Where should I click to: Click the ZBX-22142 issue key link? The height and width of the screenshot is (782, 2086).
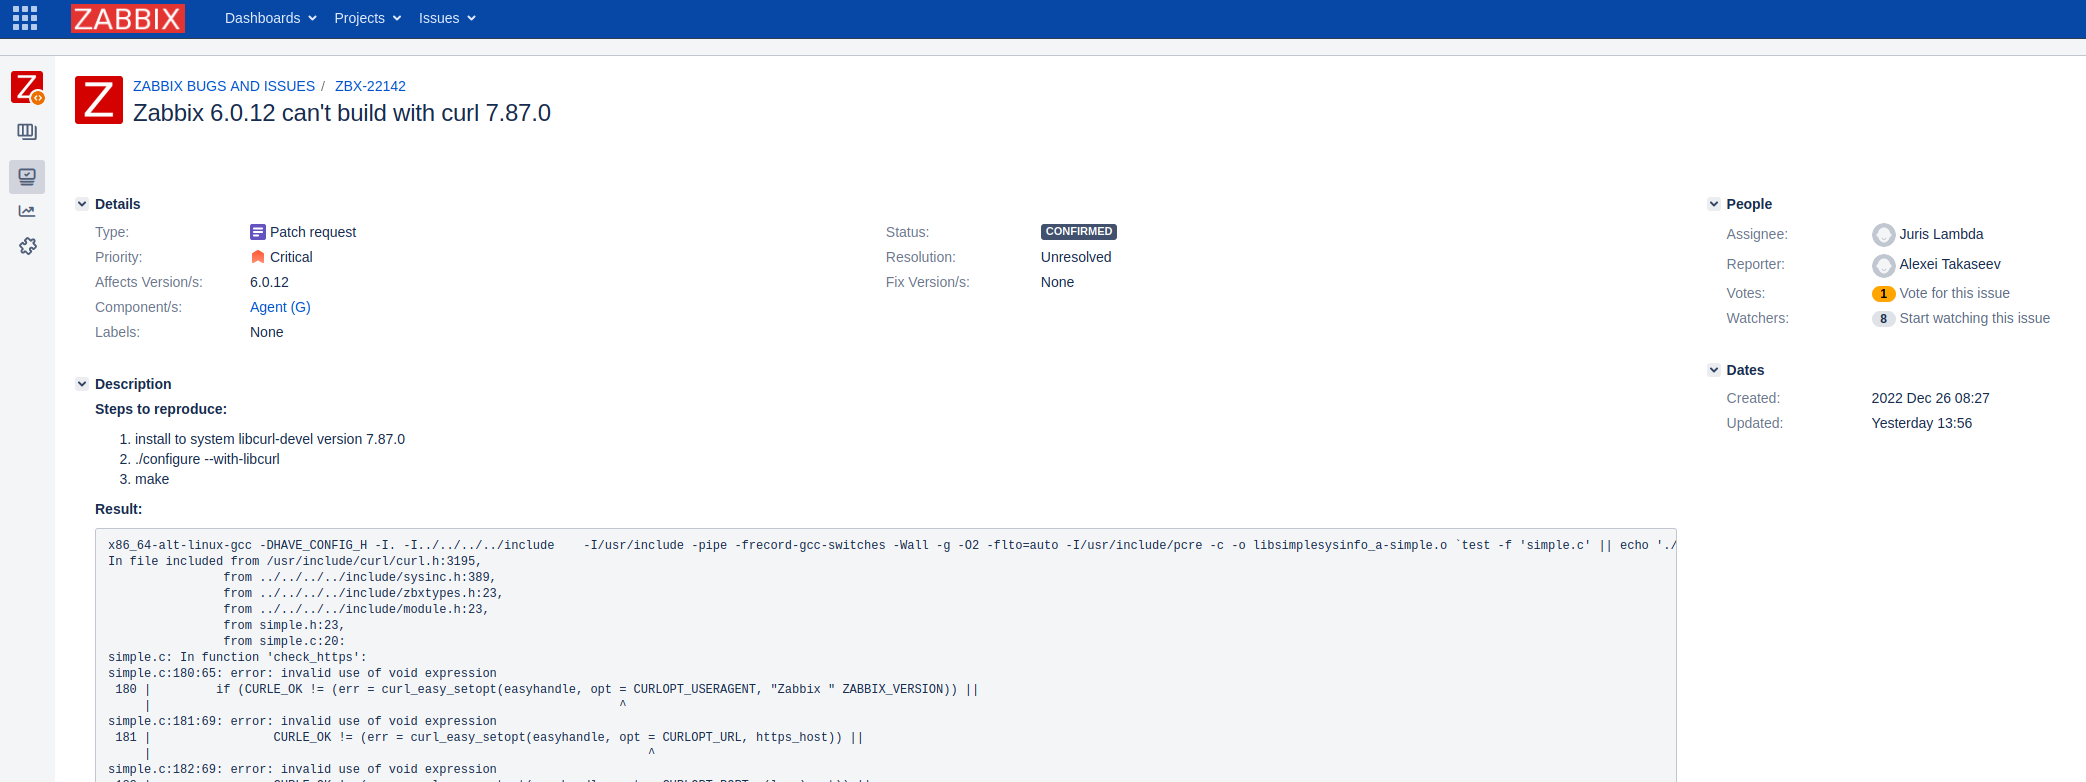click(370, 86)
